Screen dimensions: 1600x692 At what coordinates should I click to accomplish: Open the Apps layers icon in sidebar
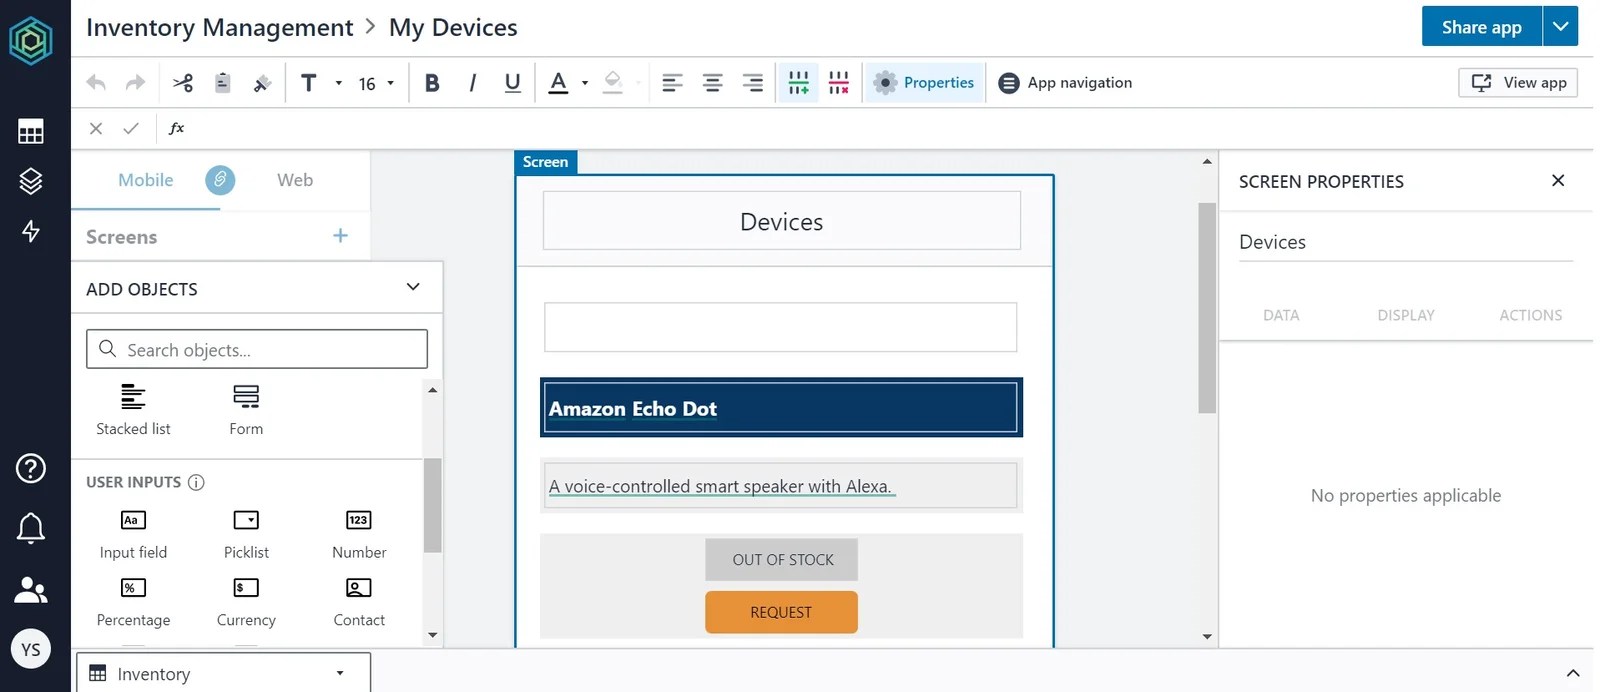[x=31, y=181]
